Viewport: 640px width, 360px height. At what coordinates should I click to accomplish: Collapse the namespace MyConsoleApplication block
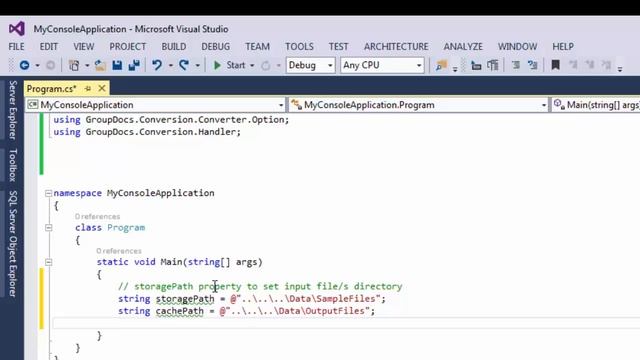48,193
